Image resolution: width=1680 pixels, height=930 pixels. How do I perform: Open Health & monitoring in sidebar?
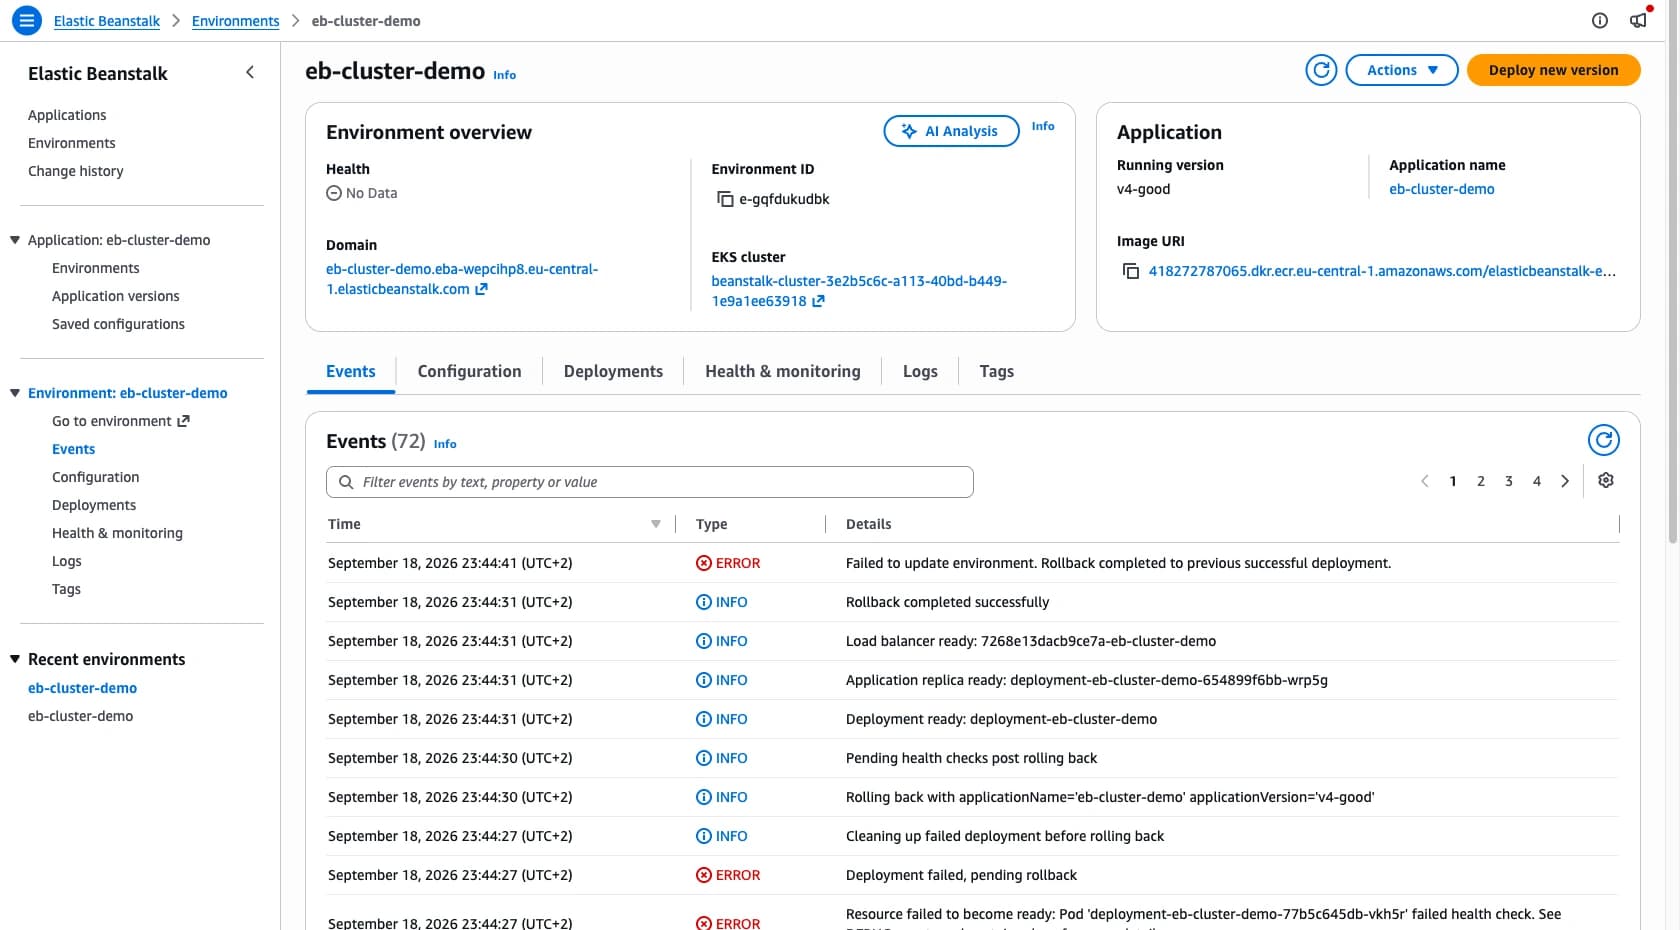(x=117, y=533)
